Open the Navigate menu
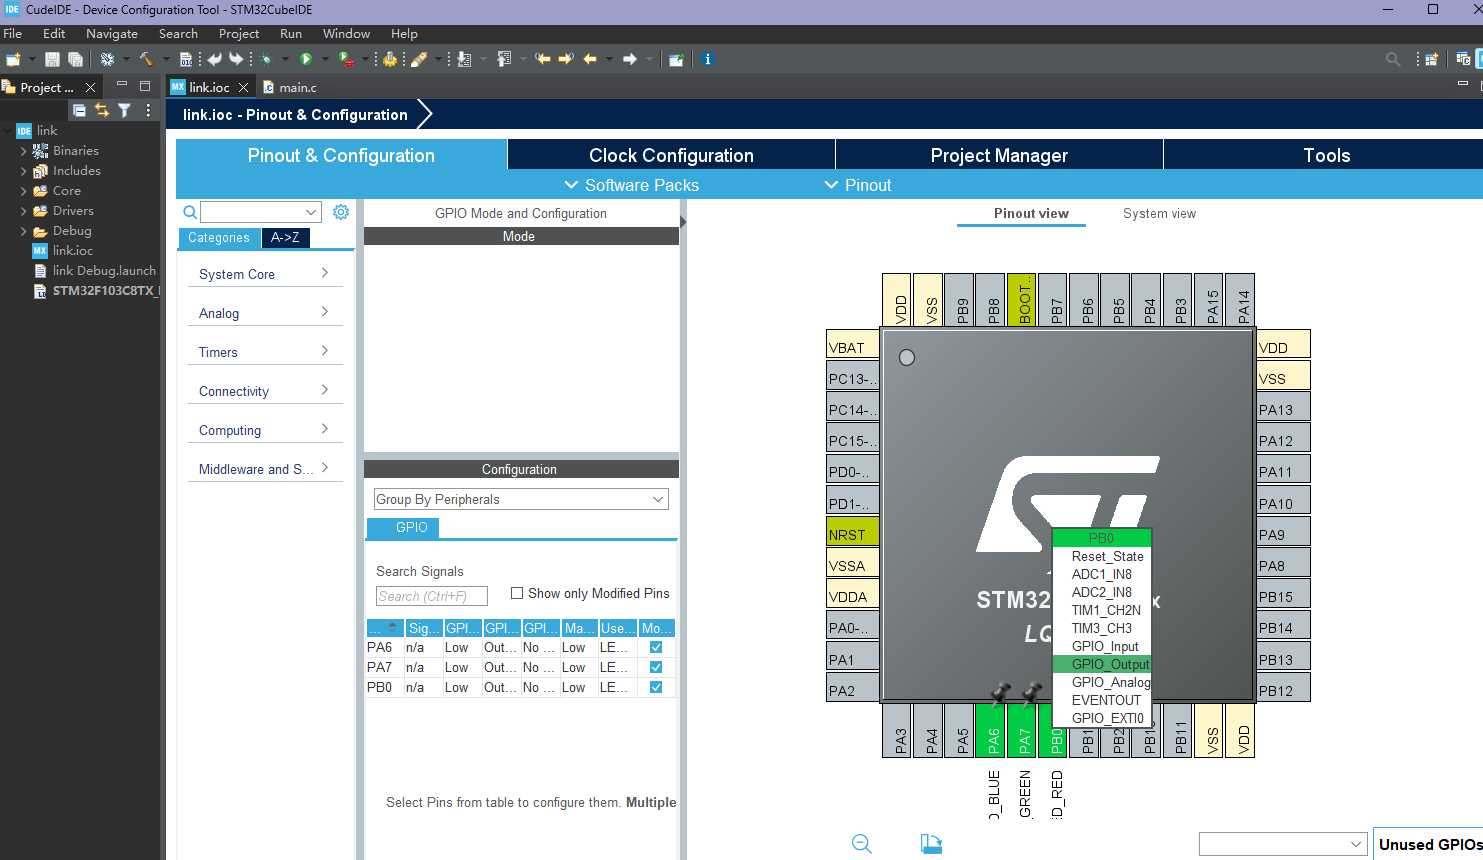The width and height of the screenshot is (1483, 860). pos(112,33)
